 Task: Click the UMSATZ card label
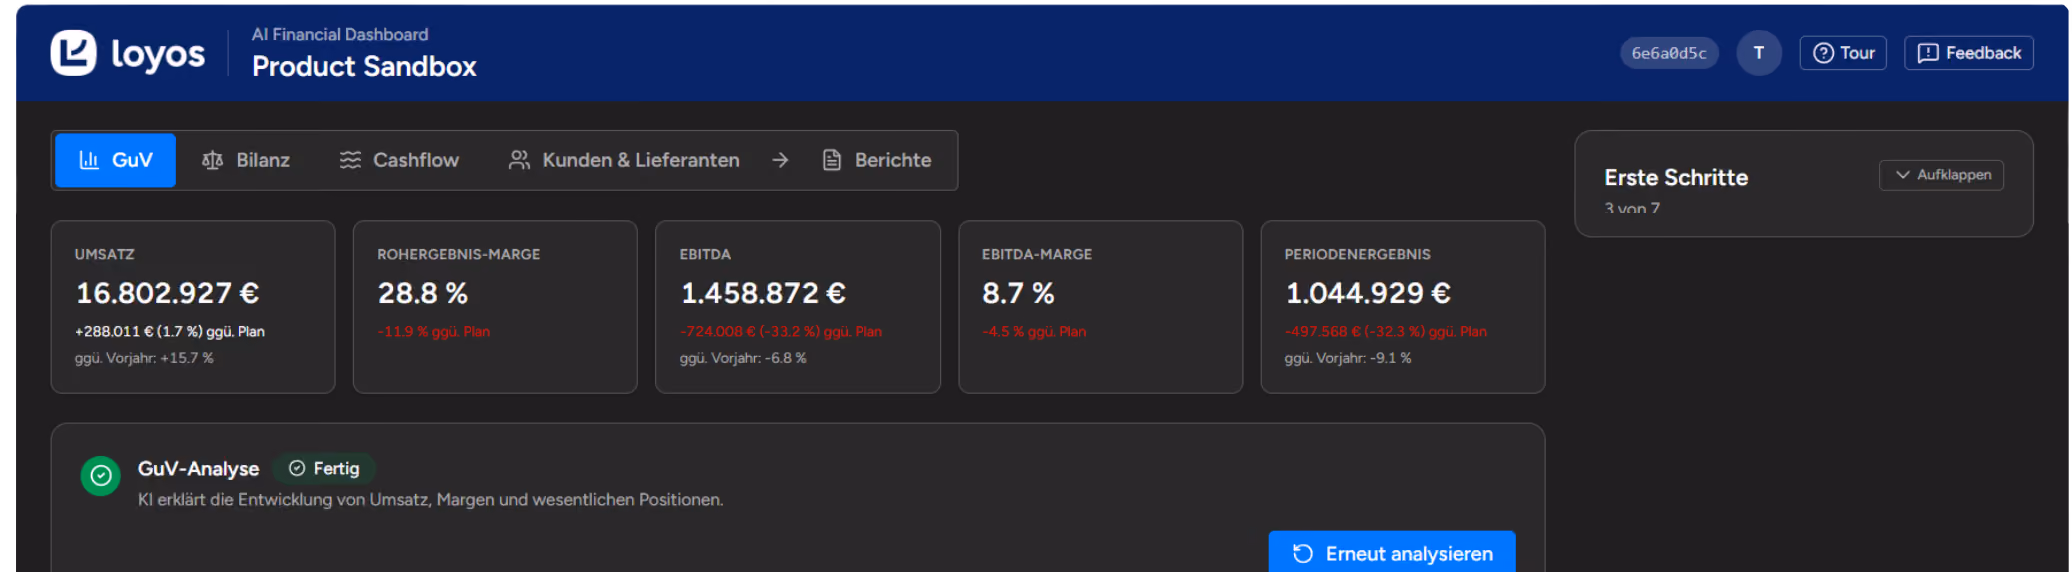105,255
